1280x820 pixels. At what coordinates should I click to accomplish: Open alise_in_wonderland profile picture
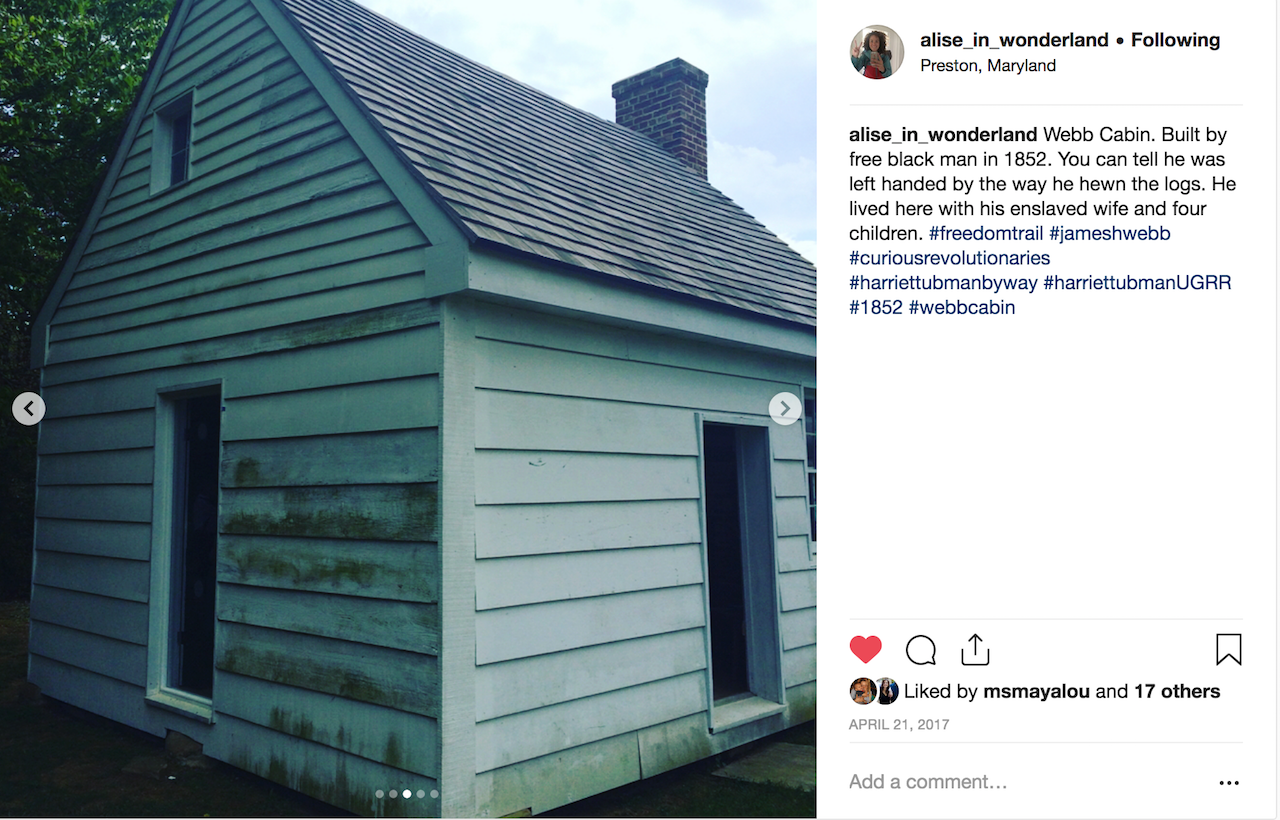pos(877,52)
